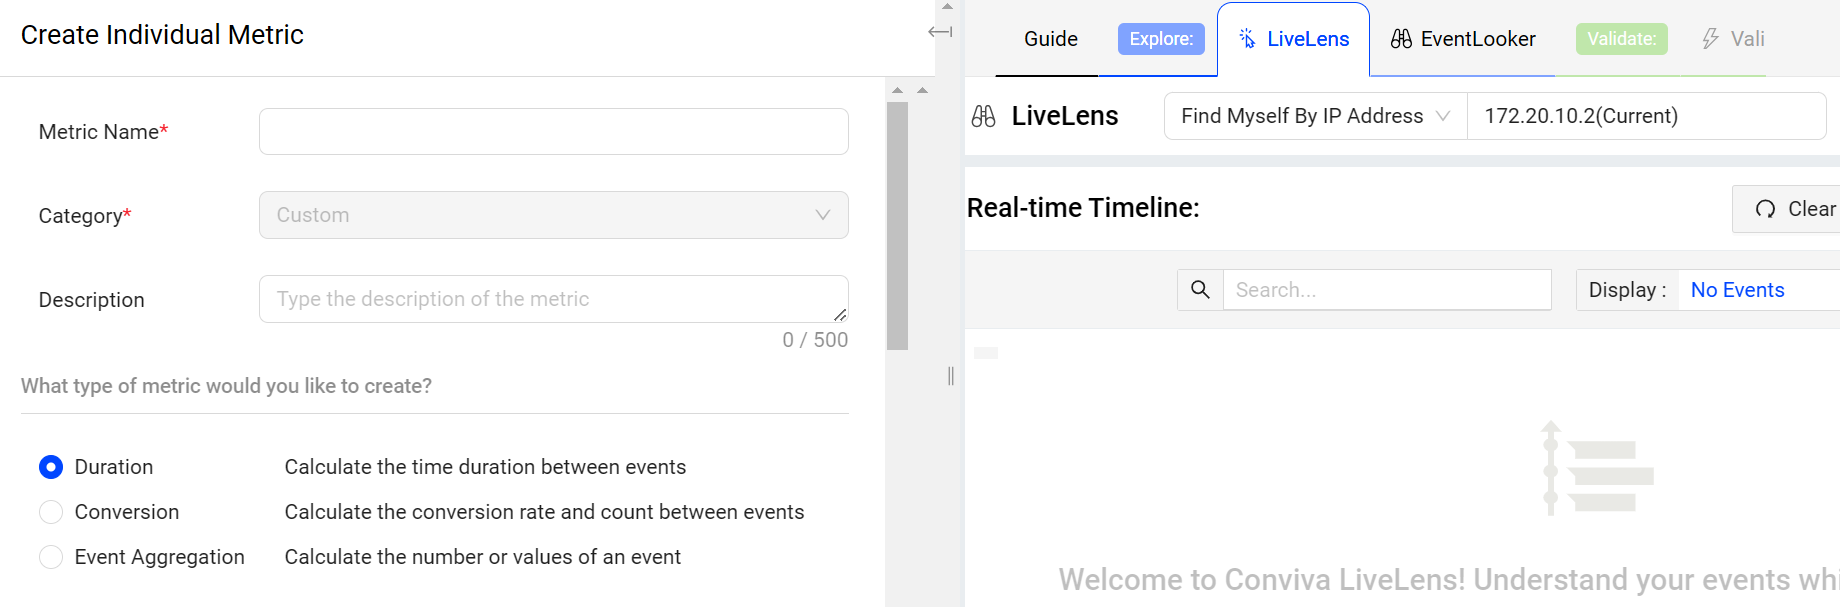Click the Explore label button
This screenshot has width=1840, height=607.
tap(1161, 39)
